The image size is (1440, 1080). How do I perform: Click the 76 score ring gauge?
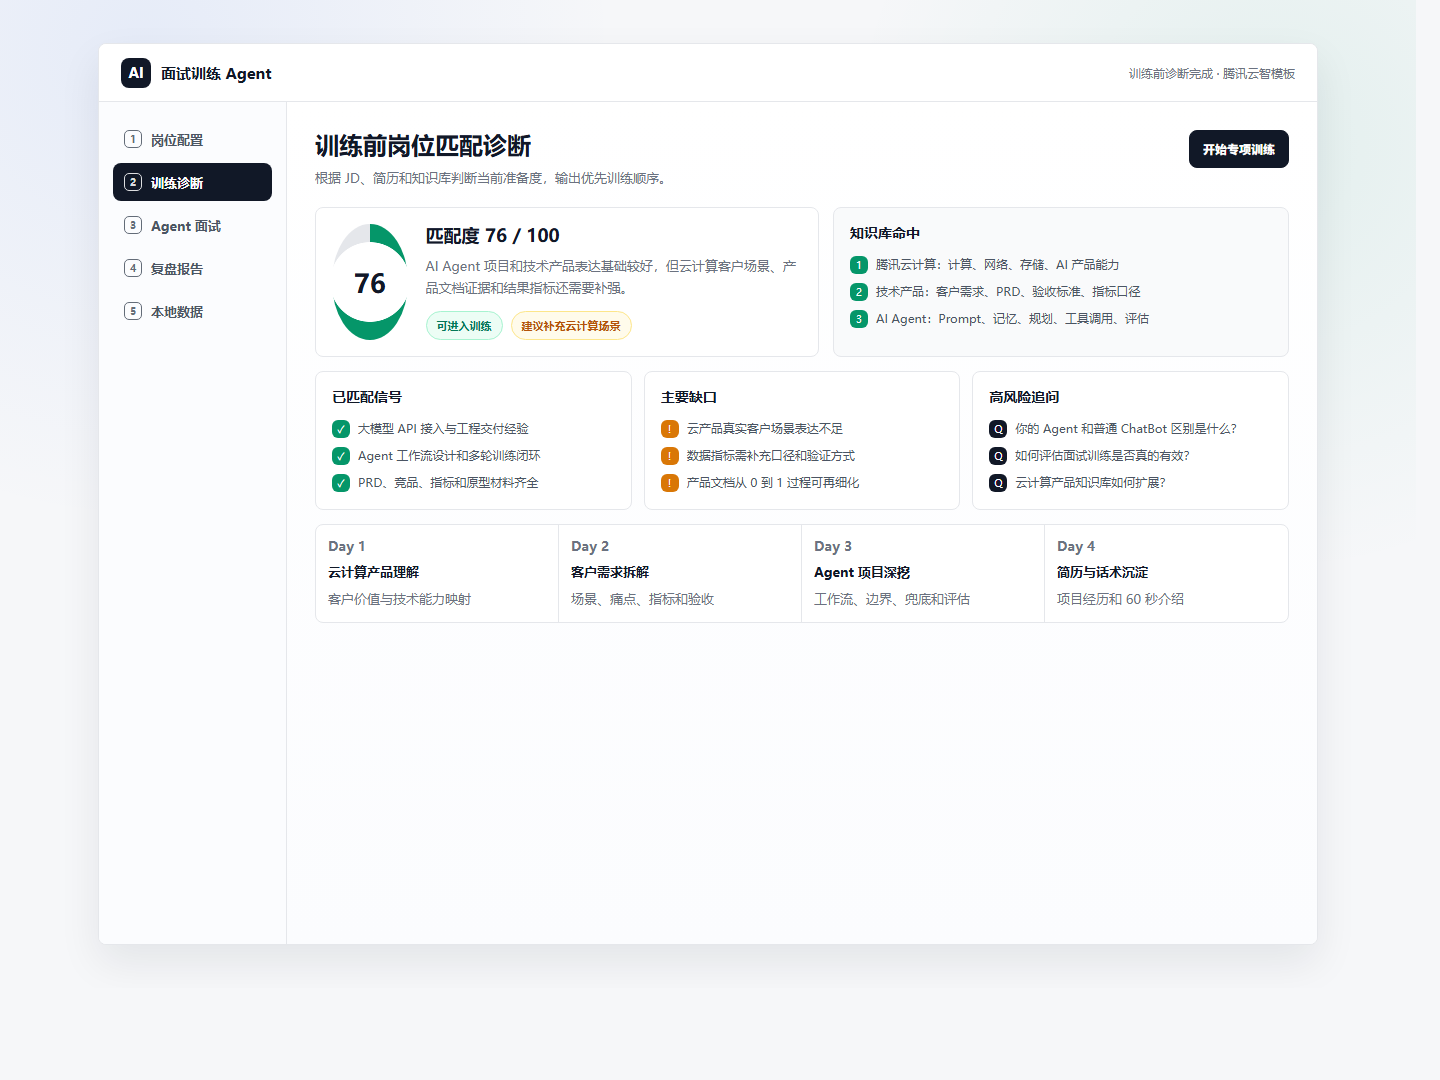click(370, 282)
